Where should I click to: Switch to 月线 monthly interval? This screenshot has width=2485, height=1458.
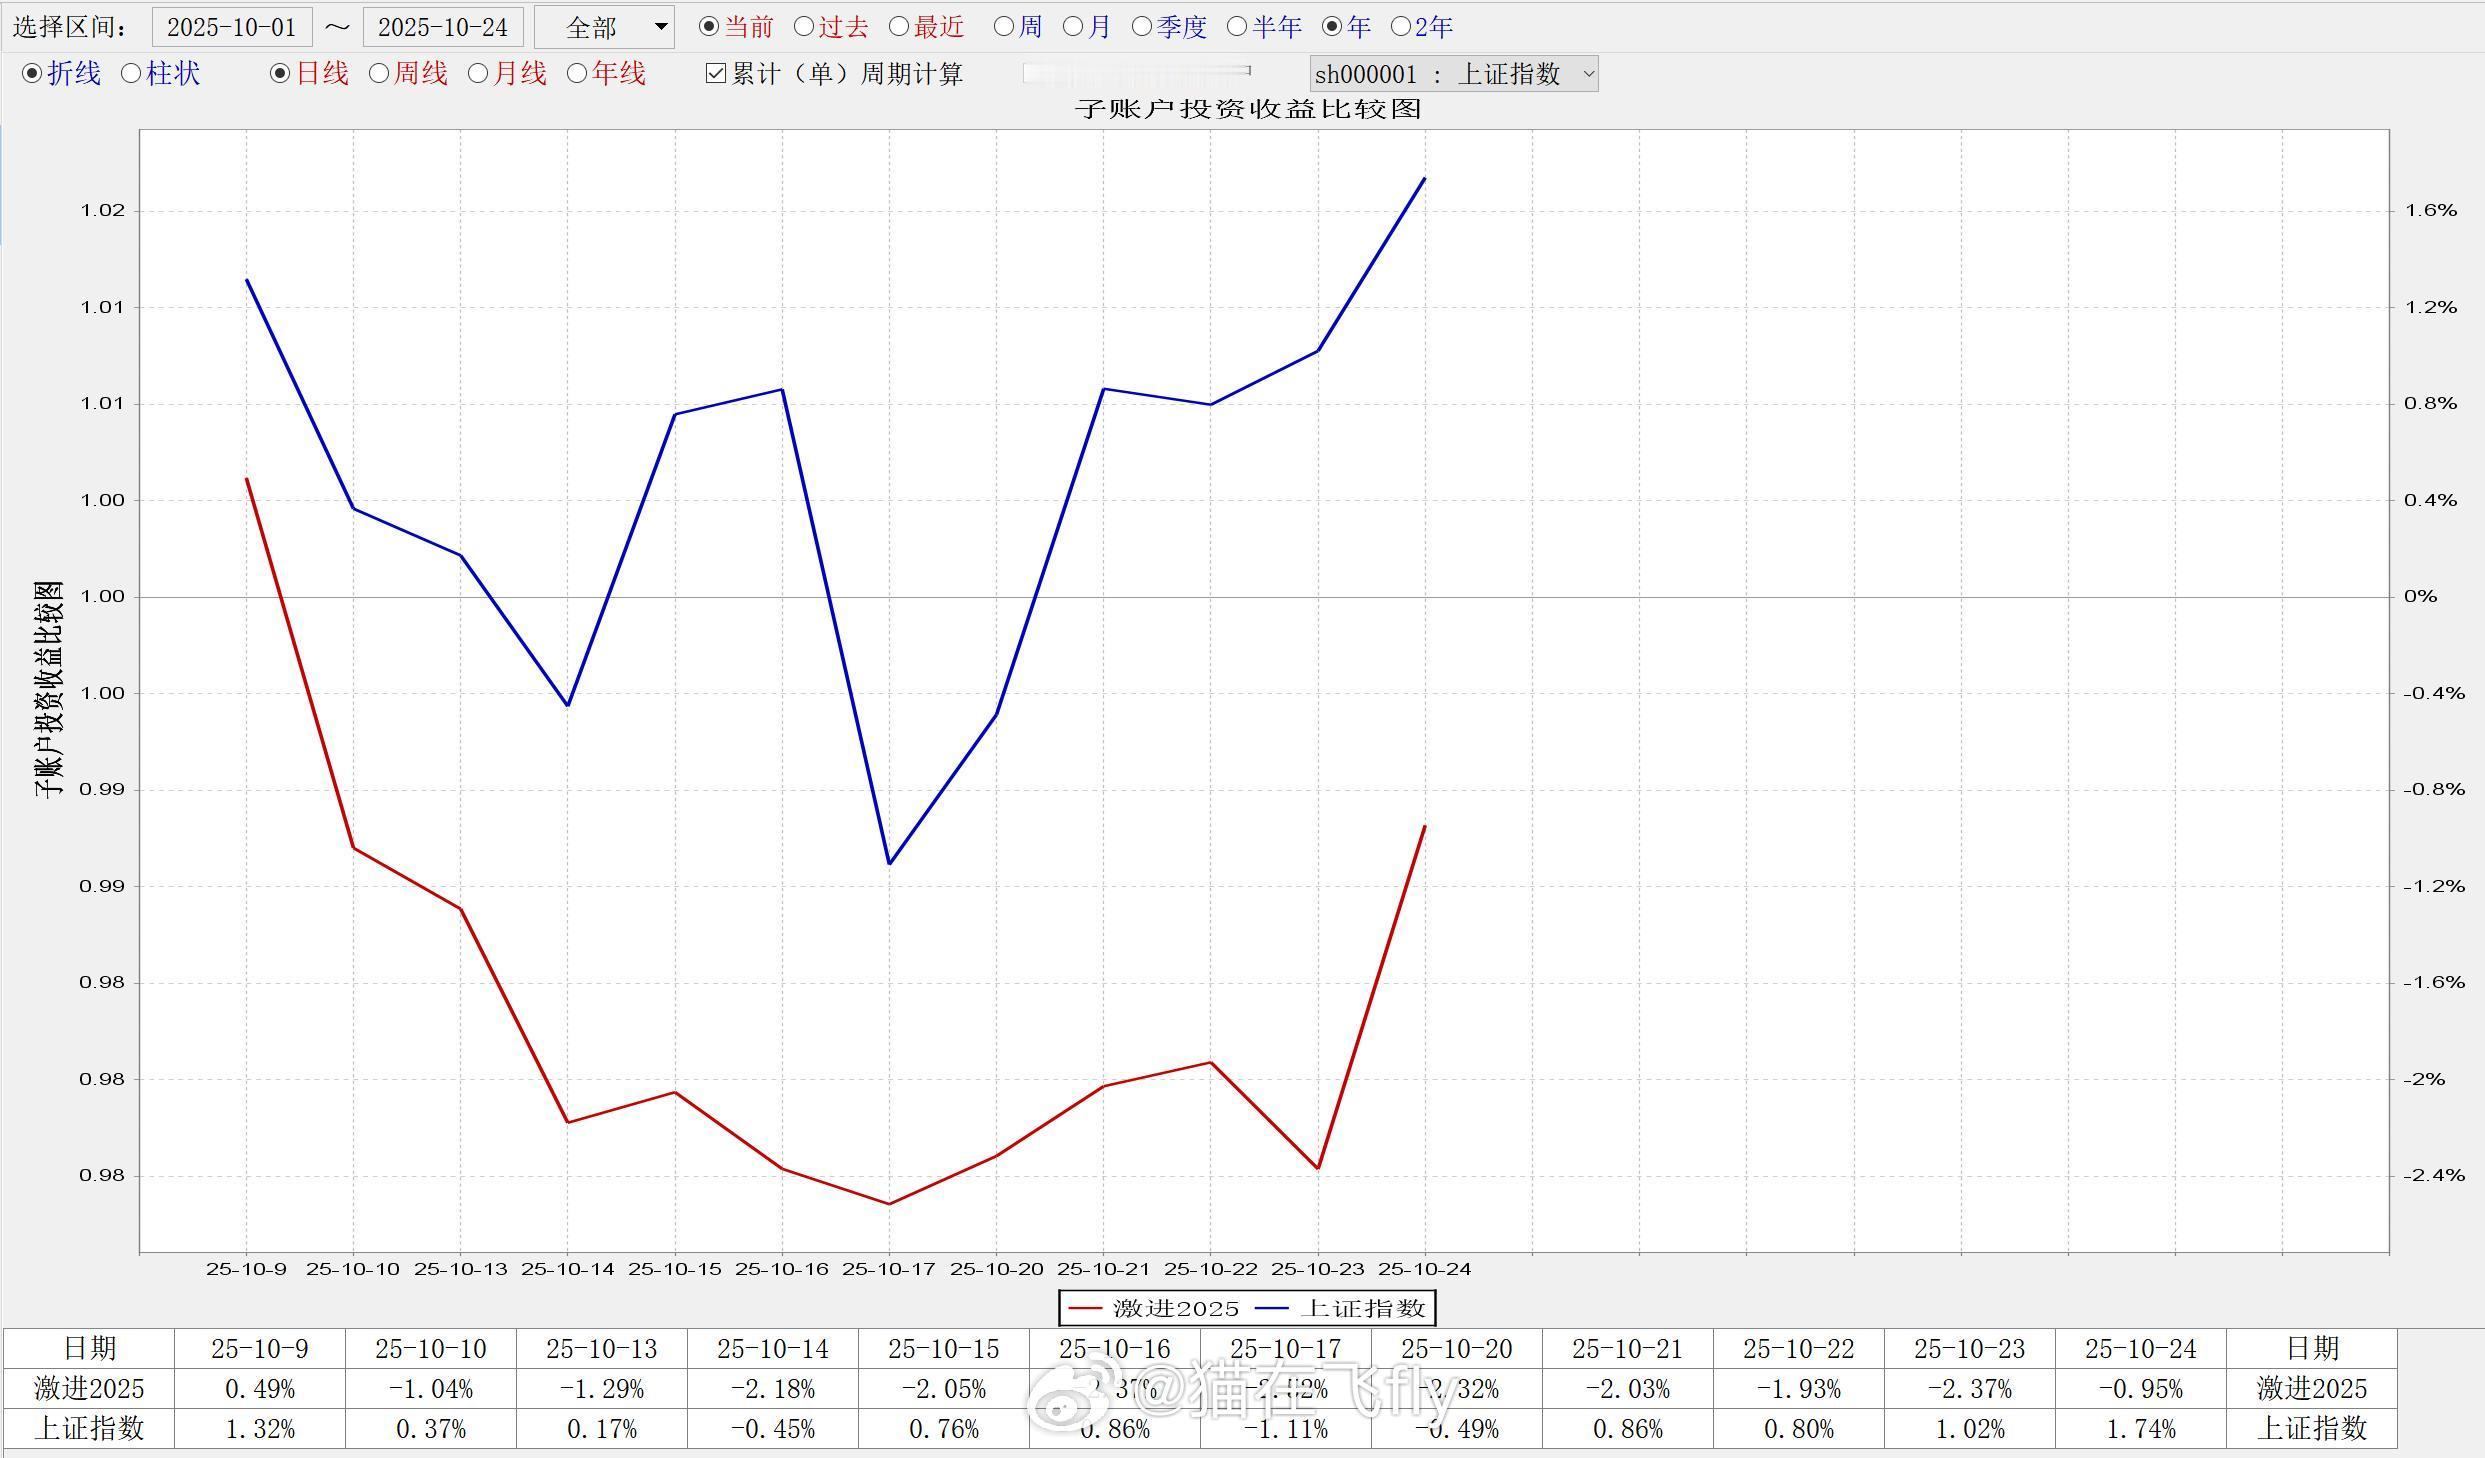pyautogui.click(x=478, y=74)
